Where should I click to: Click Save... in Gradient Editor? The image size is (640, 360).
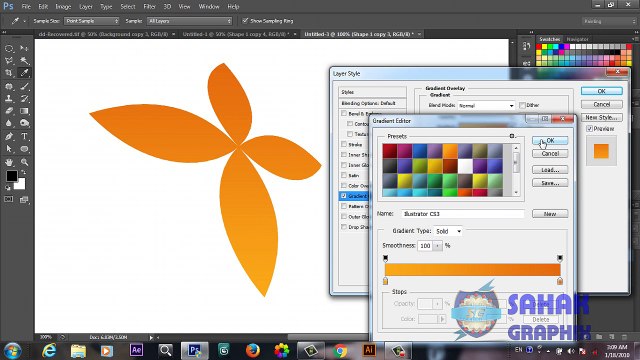pos(550,183)
